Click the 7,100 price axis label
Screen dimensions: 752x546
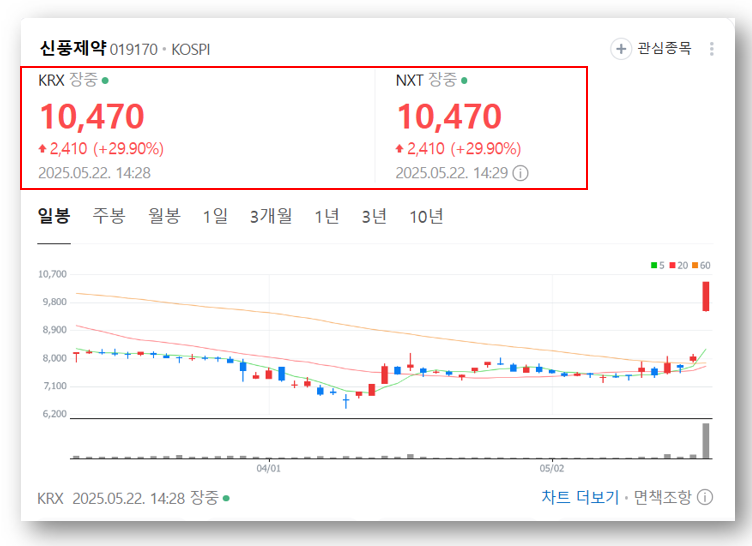[55, 386]
